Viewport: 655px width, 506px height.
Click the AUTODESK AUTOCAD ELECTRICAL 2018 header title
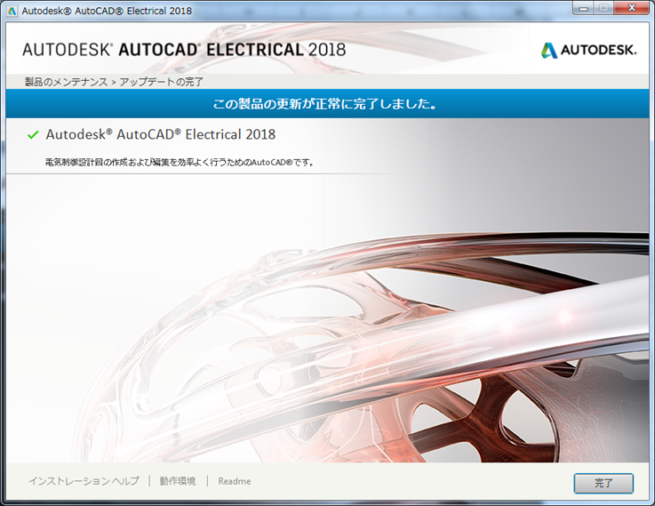tap(184, 50)
